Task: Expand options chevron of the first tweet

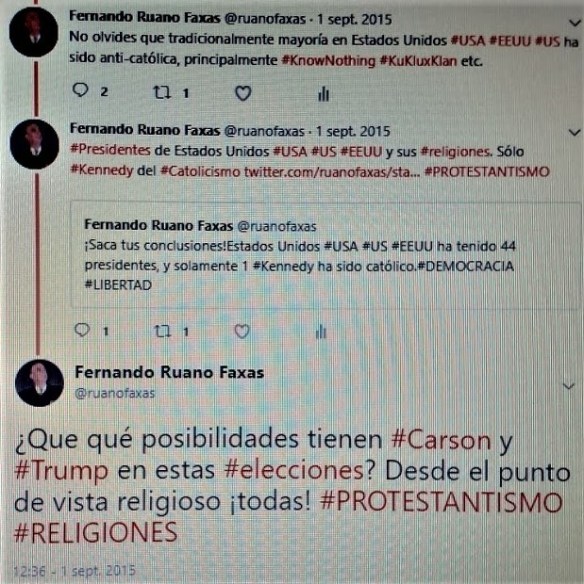Action: click(x=575, y=23)
